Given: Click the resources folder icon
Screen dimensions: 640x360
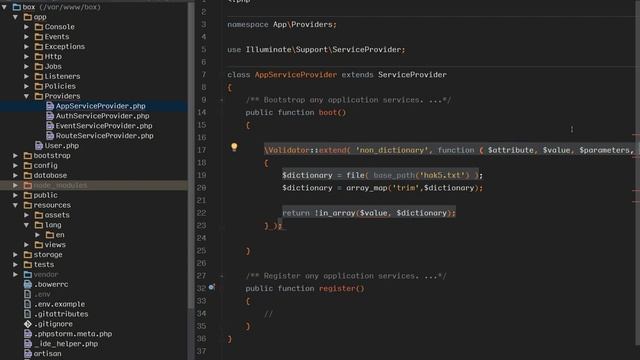Looking at the screenshot, I should point(28,205).
